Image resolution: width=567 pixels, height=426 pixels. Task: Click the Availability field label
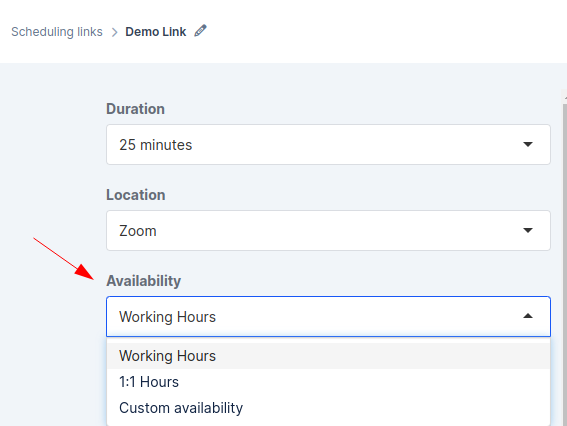click(x=144, y=281)
